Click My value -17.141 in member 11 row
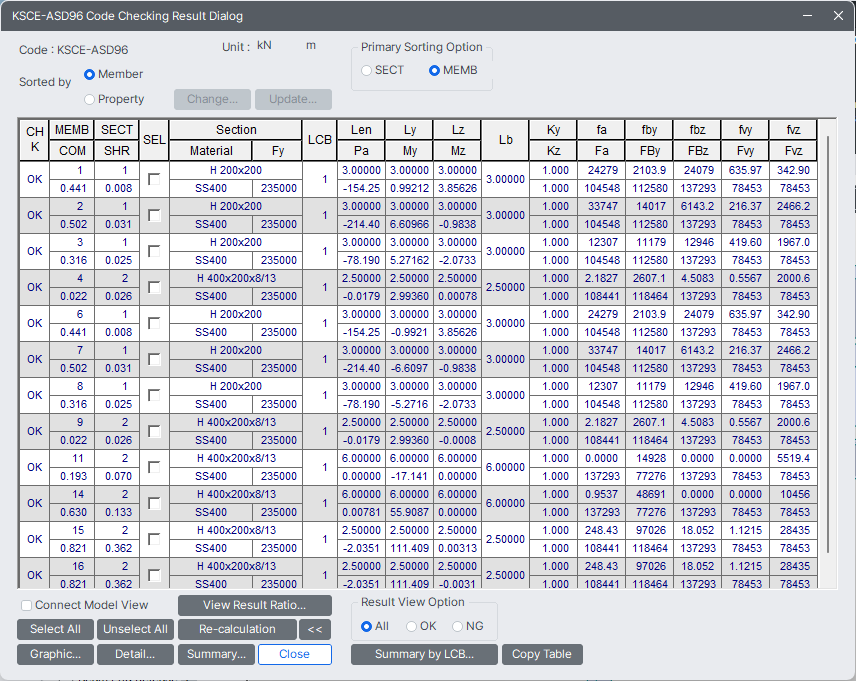 (x=409, y=476)
